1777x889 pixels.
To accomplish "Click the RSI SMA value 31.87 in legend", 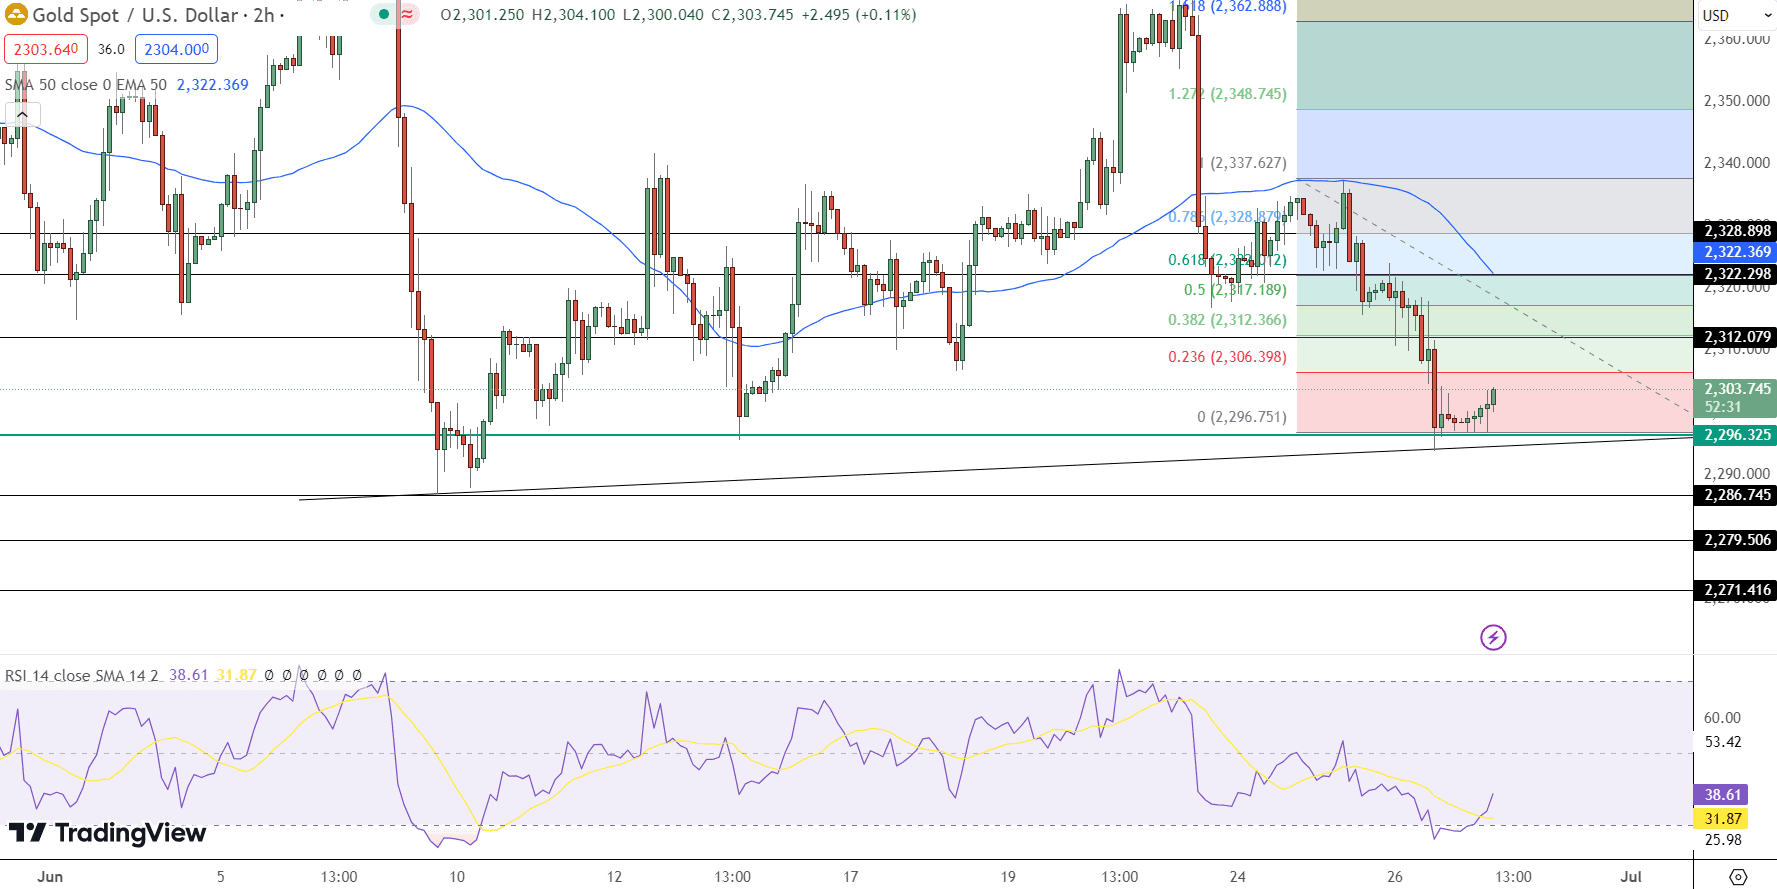I will coord(236,676).
